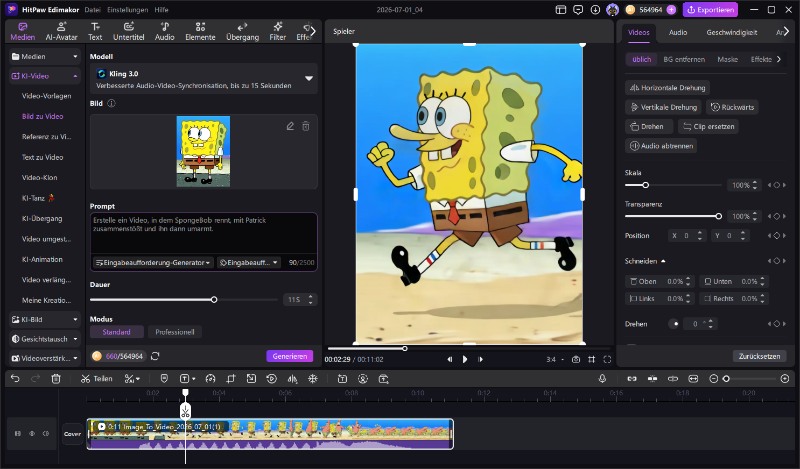Edit the uploaded image with pencil icon
800x469 pixels.
click(290, 126)
